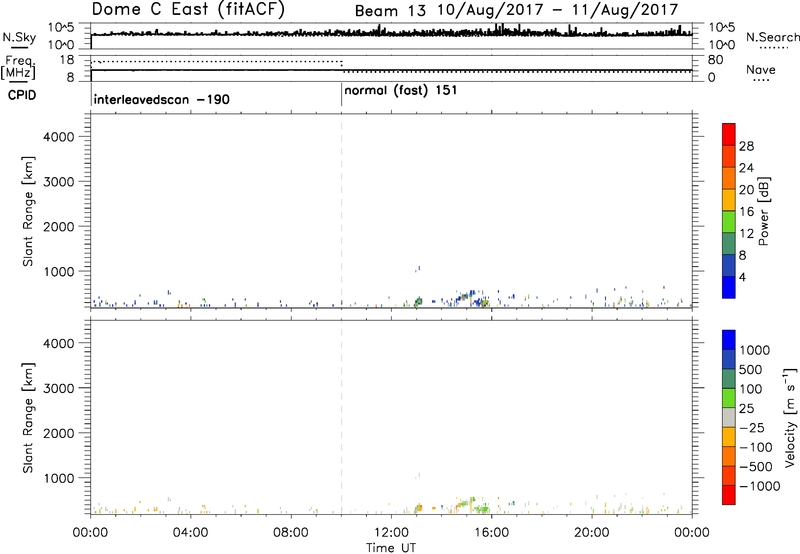Viewport: 800px width, 554px height.
Task: Click the orange echo cluster near 13:00 in velocity panel
Action: click(419, 508)
